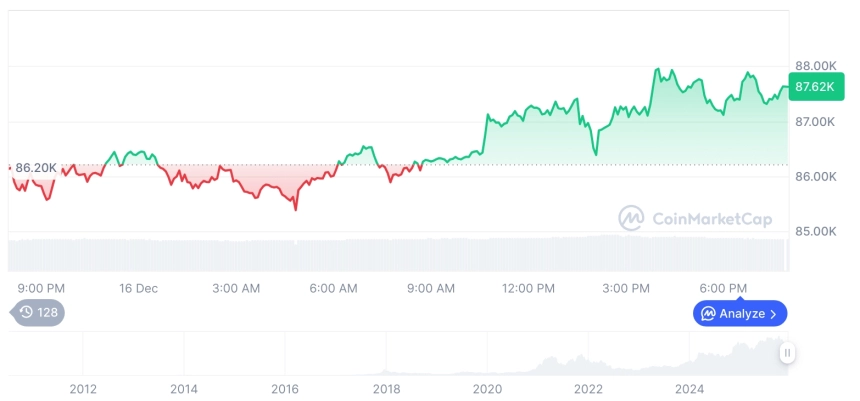
Task: Click the 16 Dec date label on the axis
Action: 138,289
